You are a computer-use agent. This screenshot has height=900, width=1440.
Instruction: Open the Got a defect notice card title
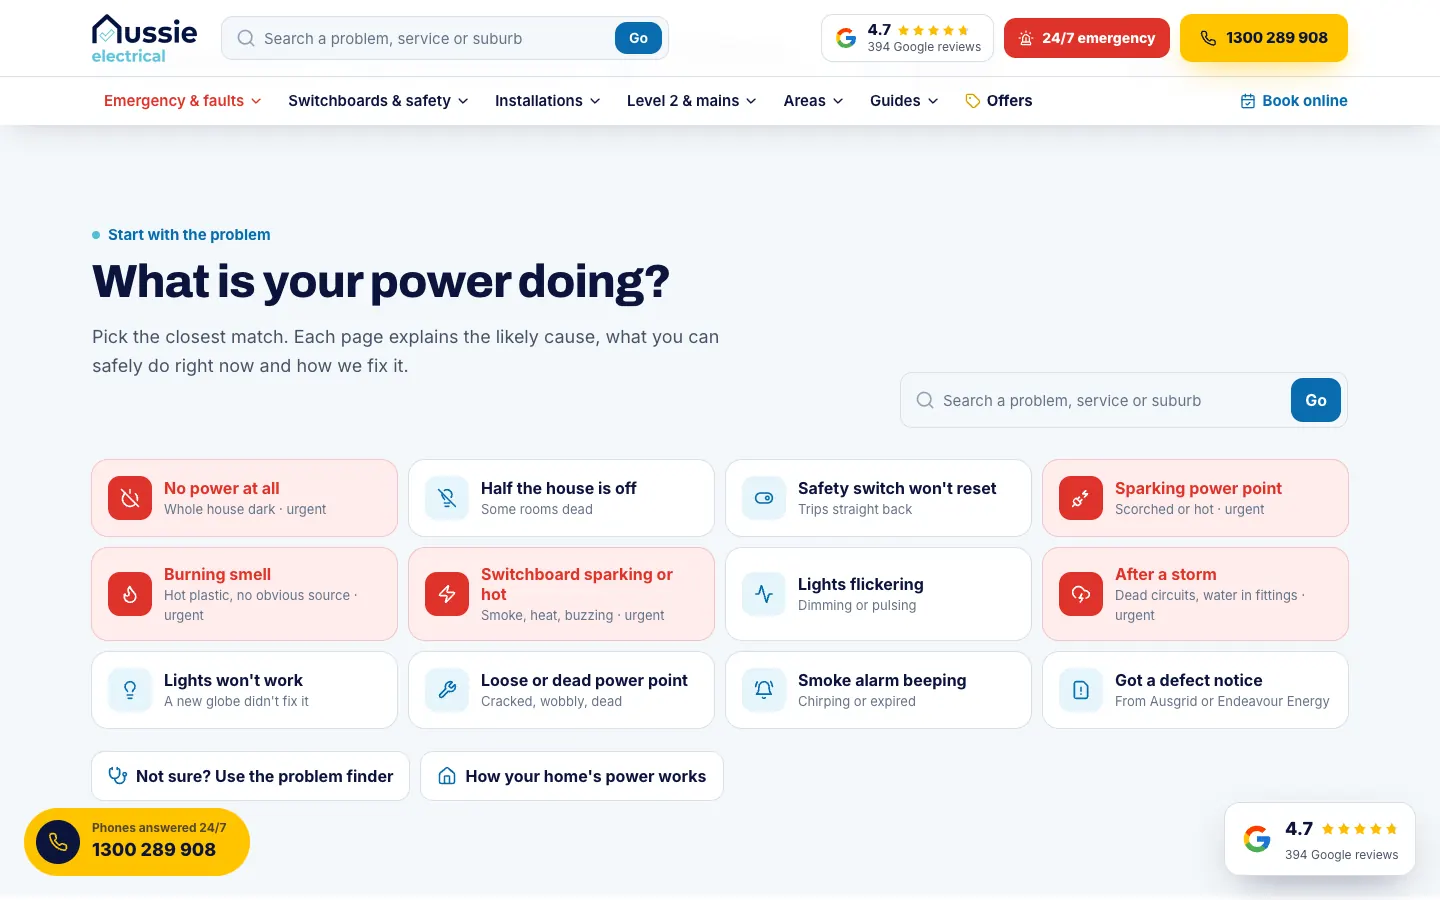pos(1188,680)
